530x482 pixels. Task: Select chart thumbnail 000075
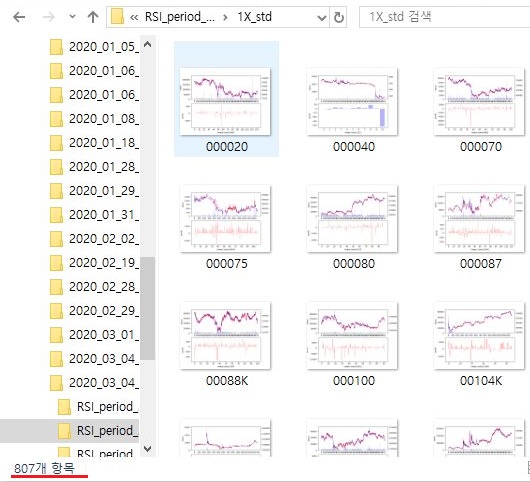coord(225,218)
